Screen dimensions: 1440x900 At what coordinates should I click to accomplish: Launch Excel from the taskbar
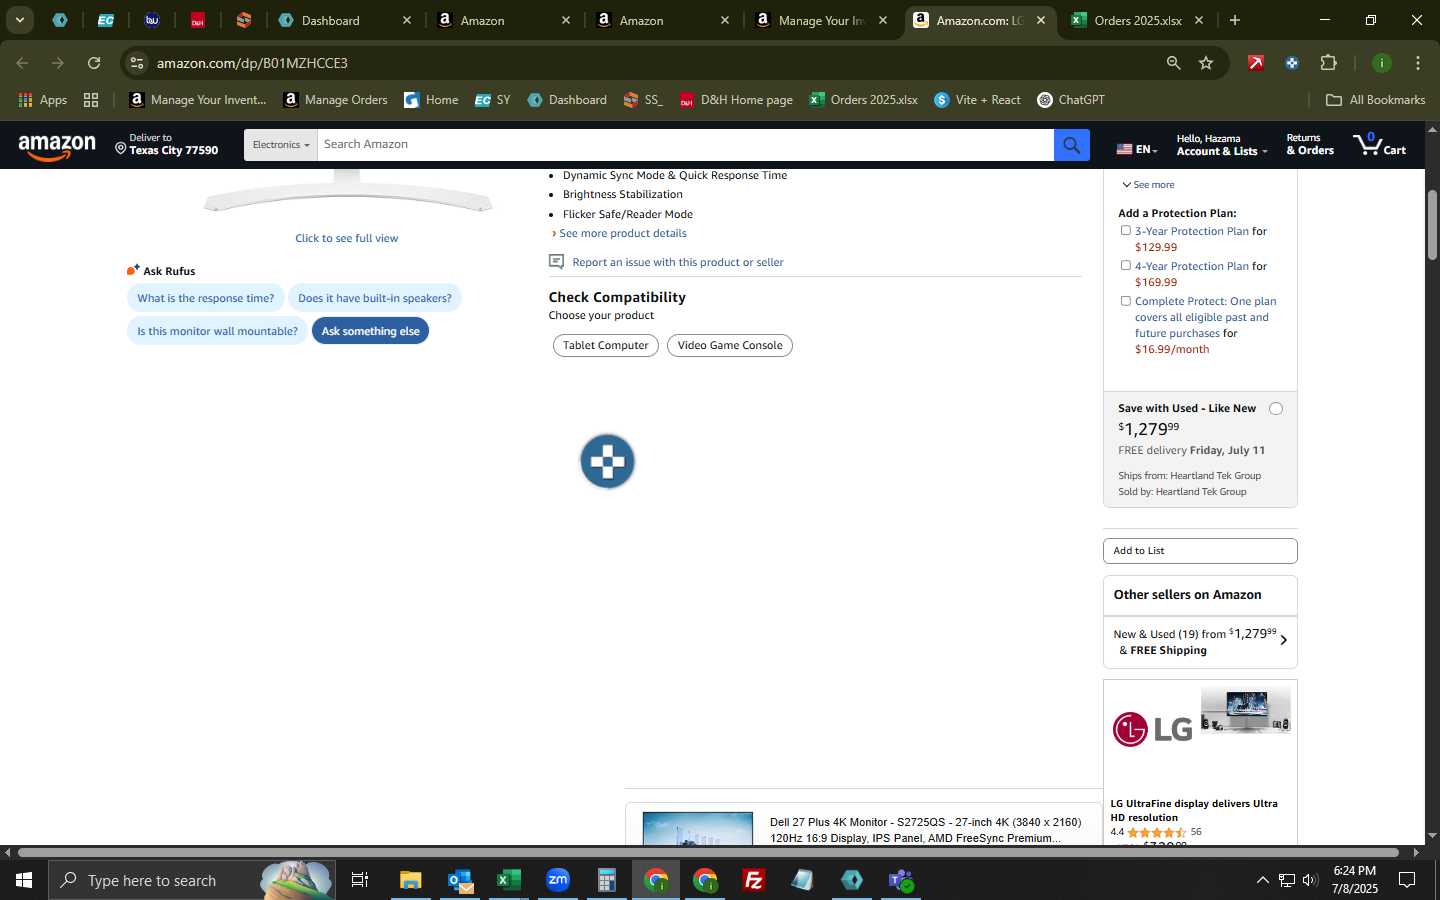point(509,880)
